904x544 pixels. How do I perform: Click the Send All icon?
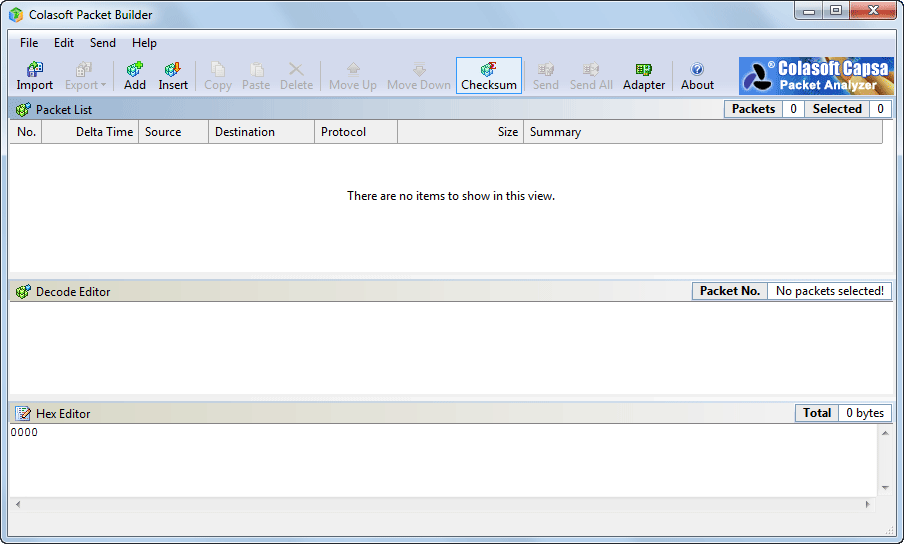pyautogui.click(x=591, y=75)
